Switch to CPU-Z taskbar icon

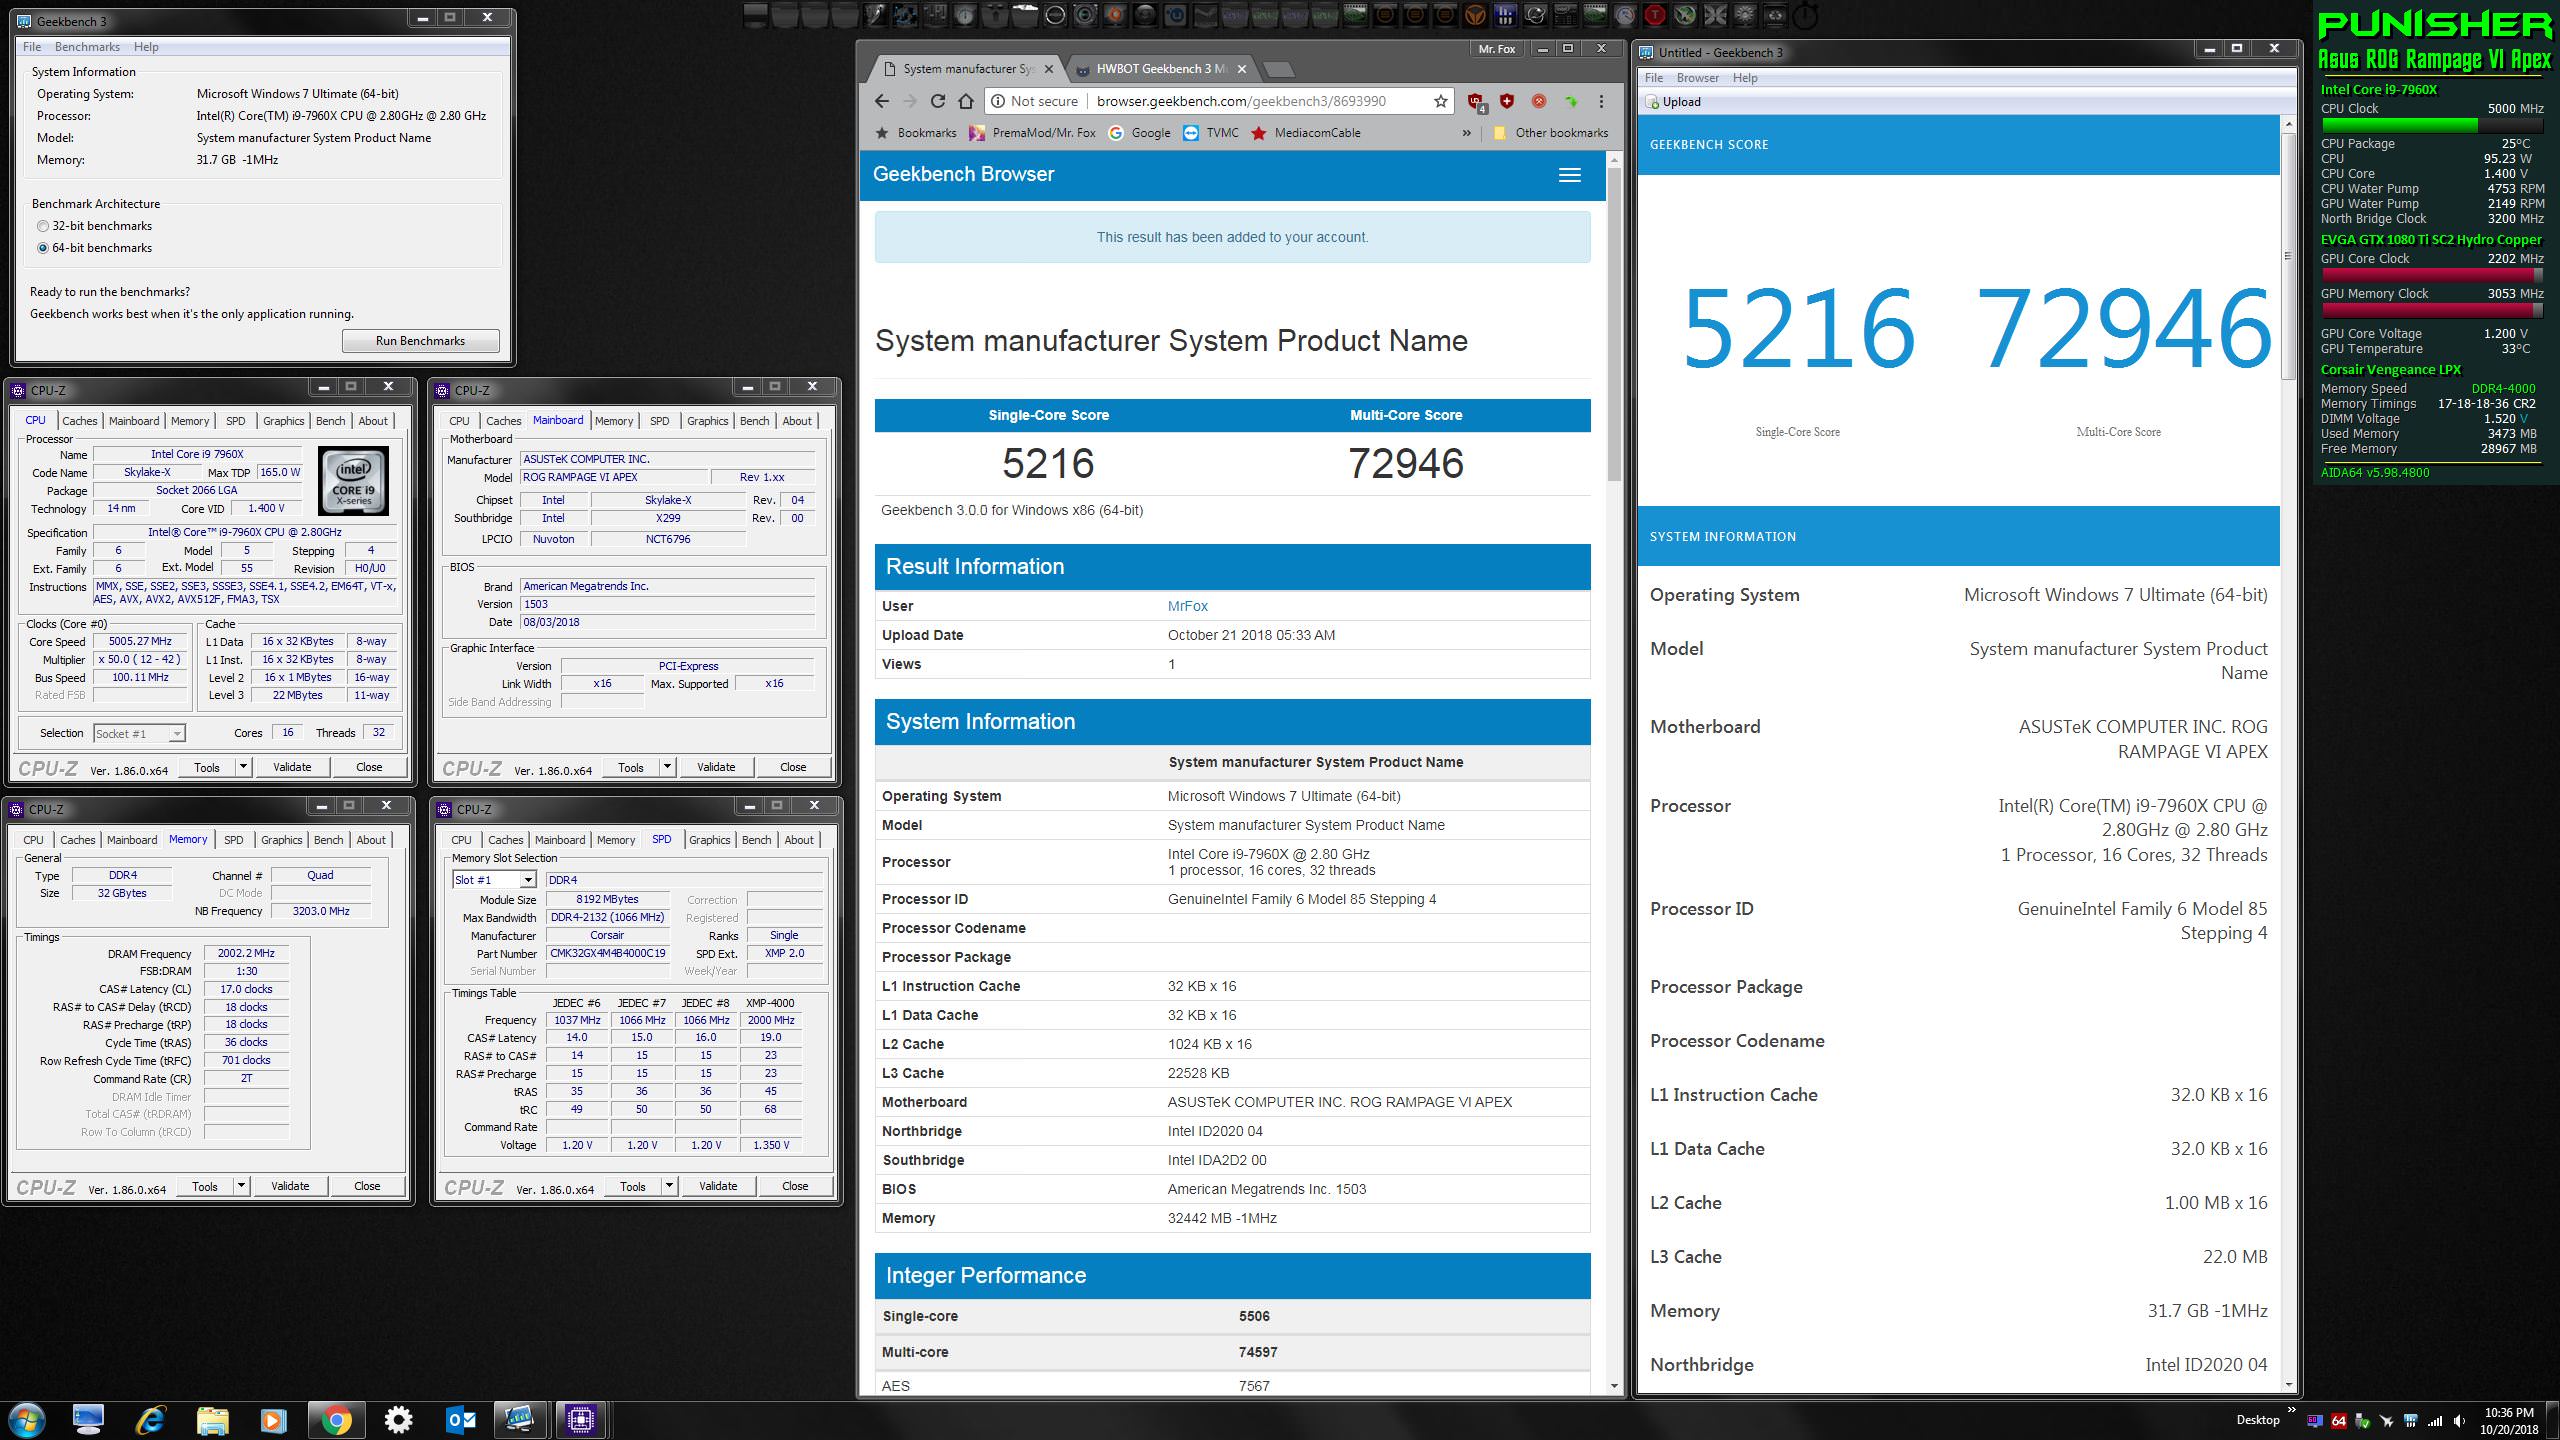click(581, 1420)
